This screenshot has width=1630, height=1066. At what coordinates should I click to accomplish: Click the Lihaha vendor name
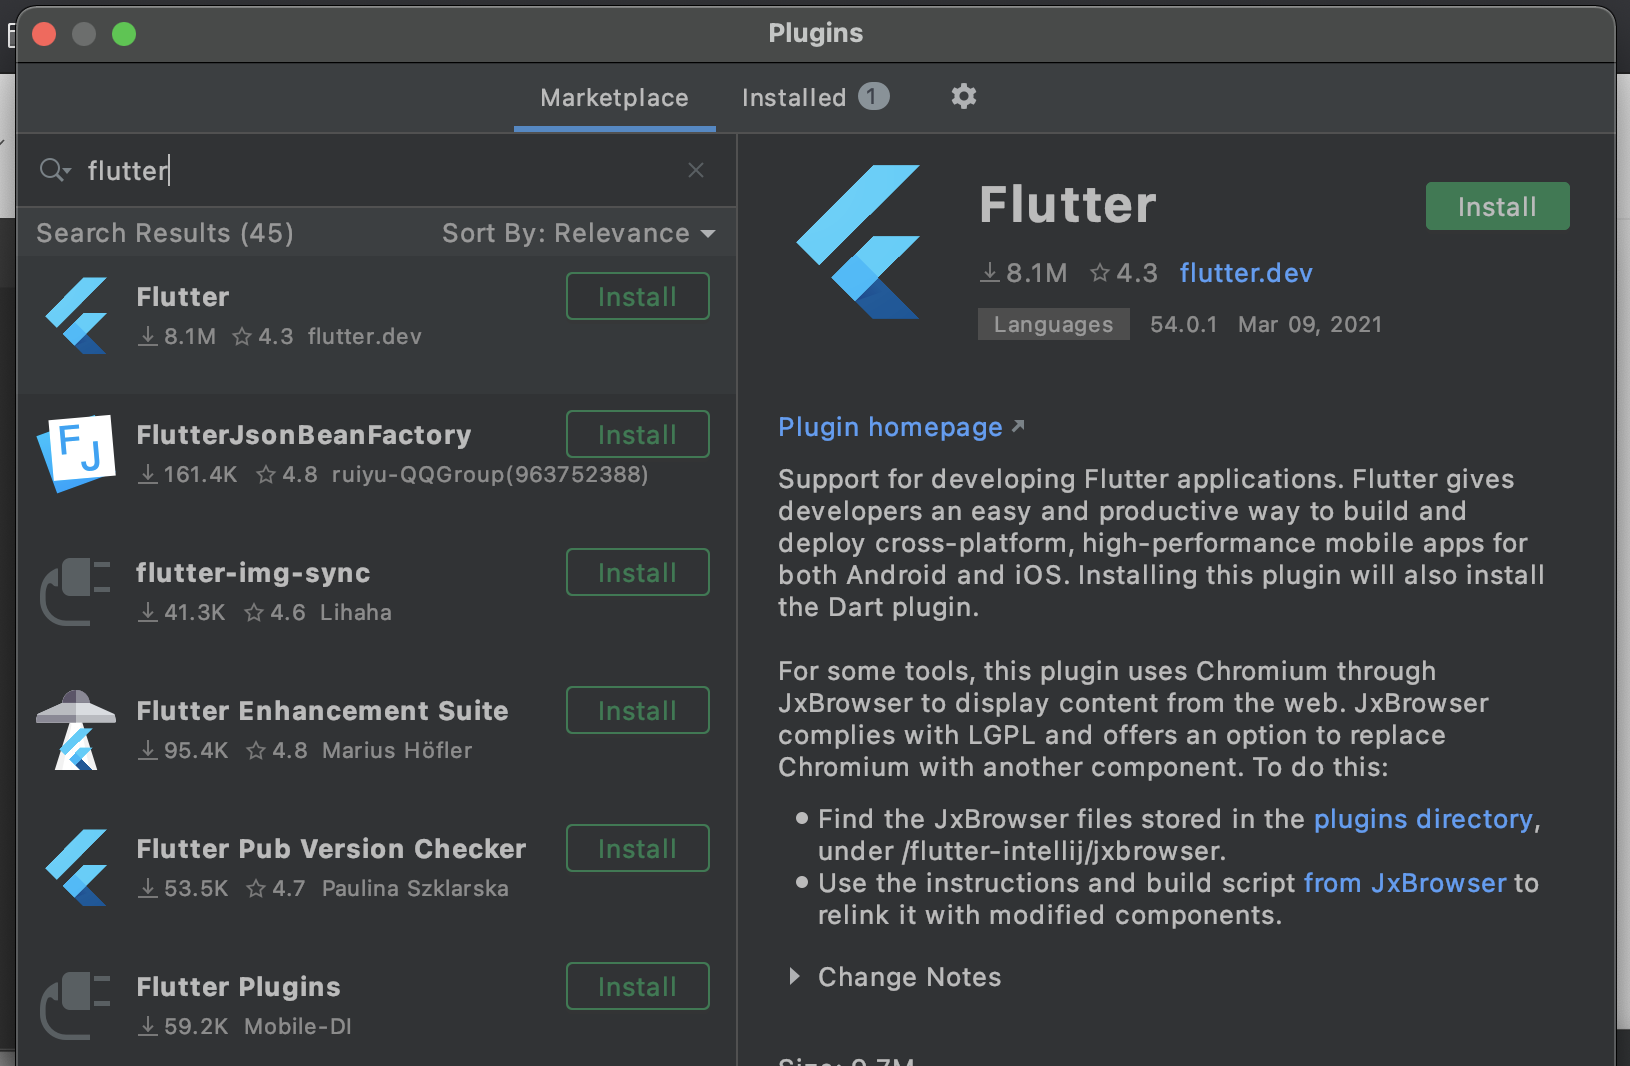tap(356, 612)
